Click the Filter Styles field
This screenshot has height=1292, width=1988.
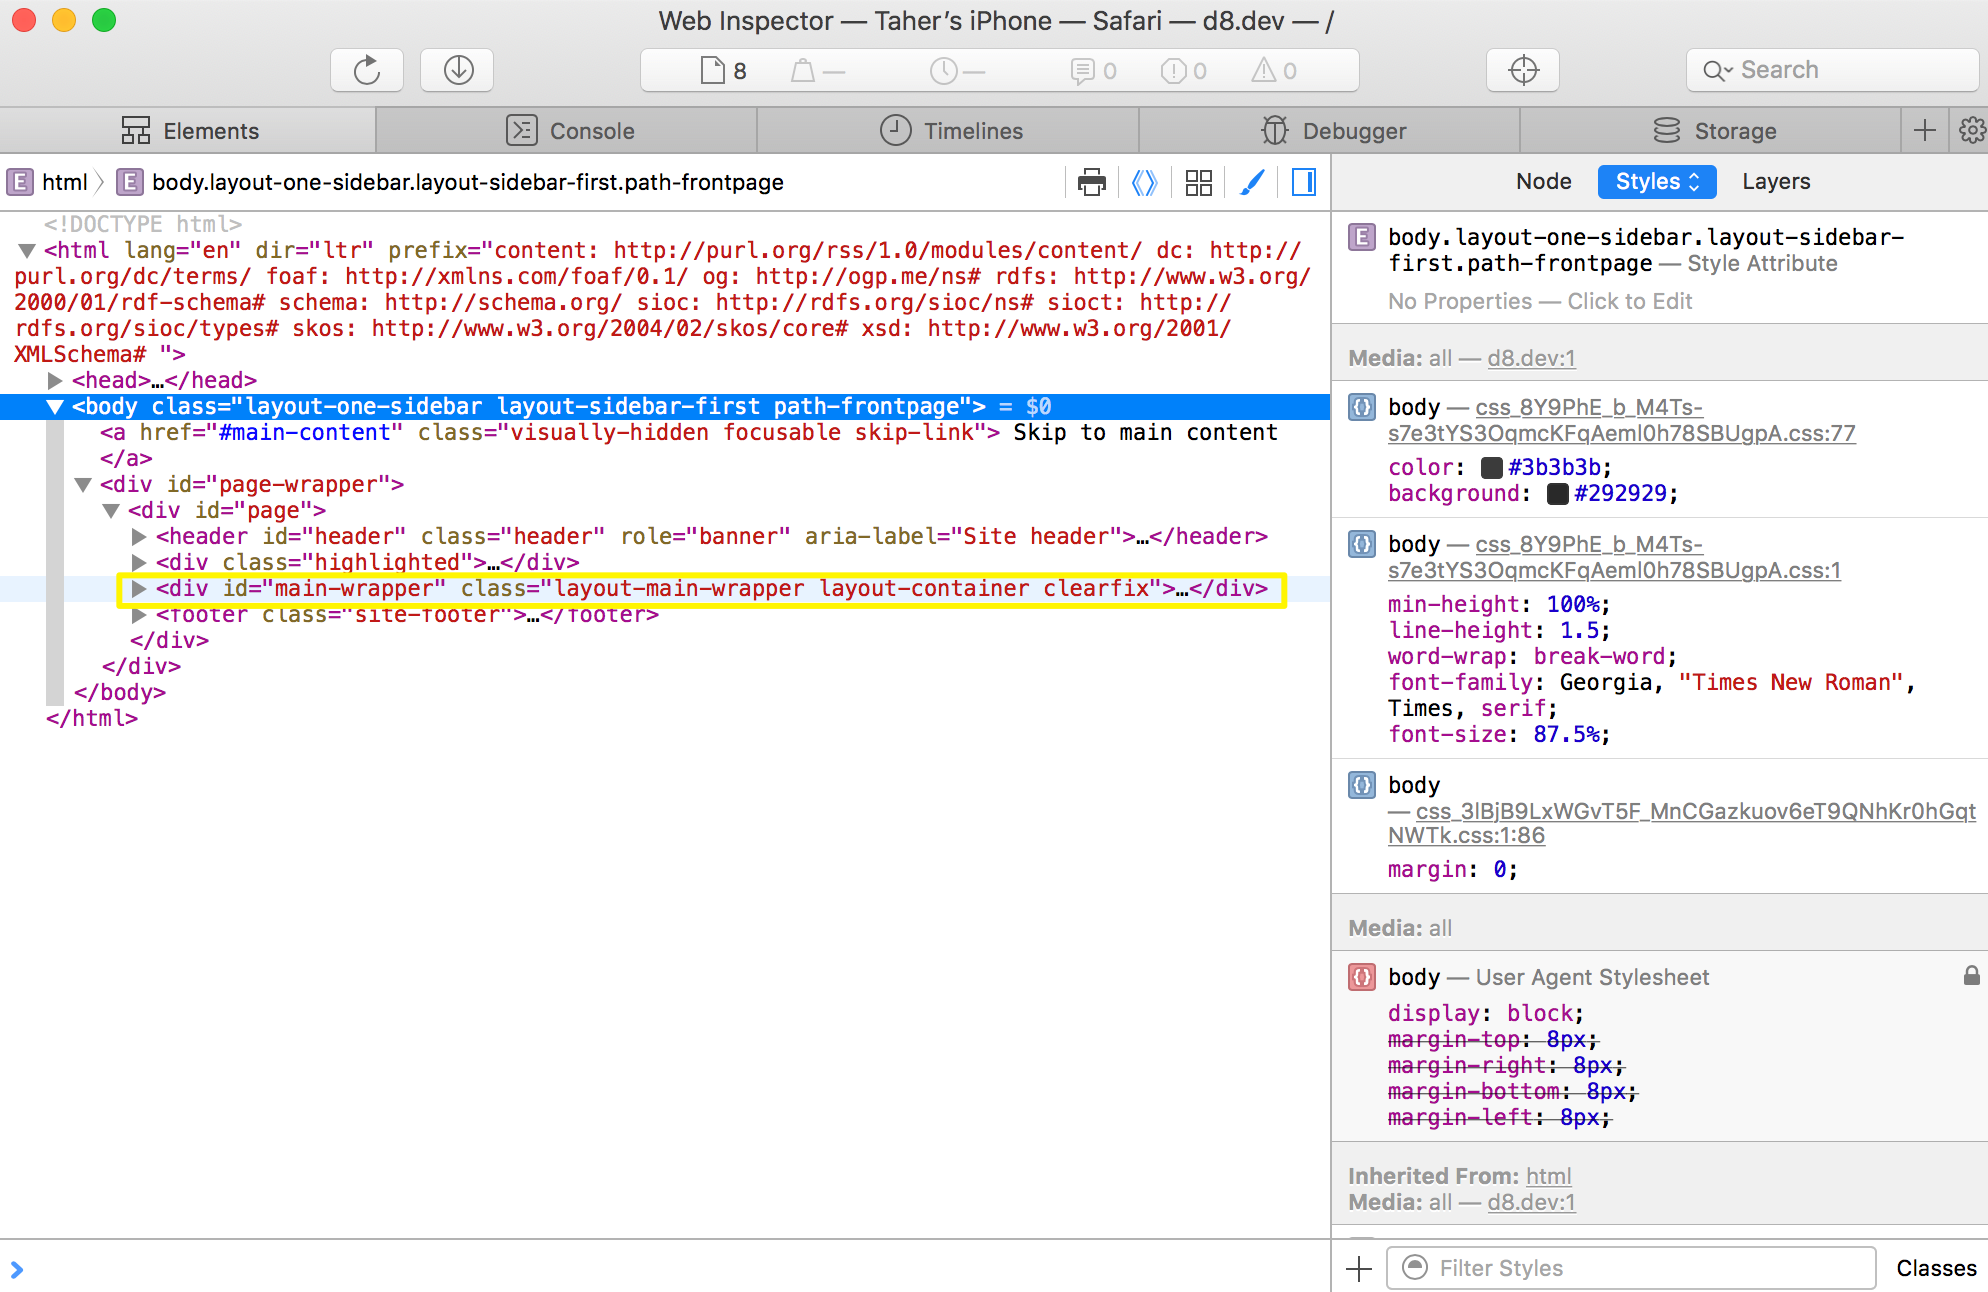1631,1268
